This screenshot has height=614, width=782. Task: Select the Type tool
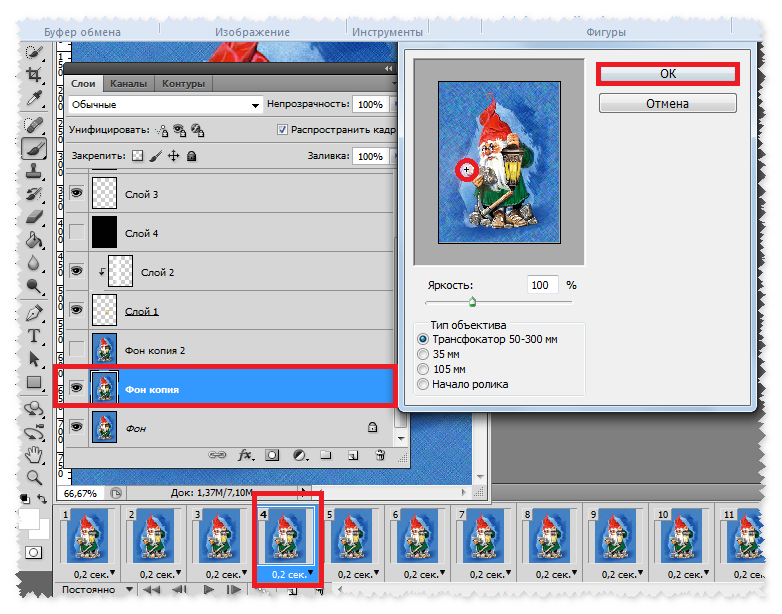click(x=34, y=336)
